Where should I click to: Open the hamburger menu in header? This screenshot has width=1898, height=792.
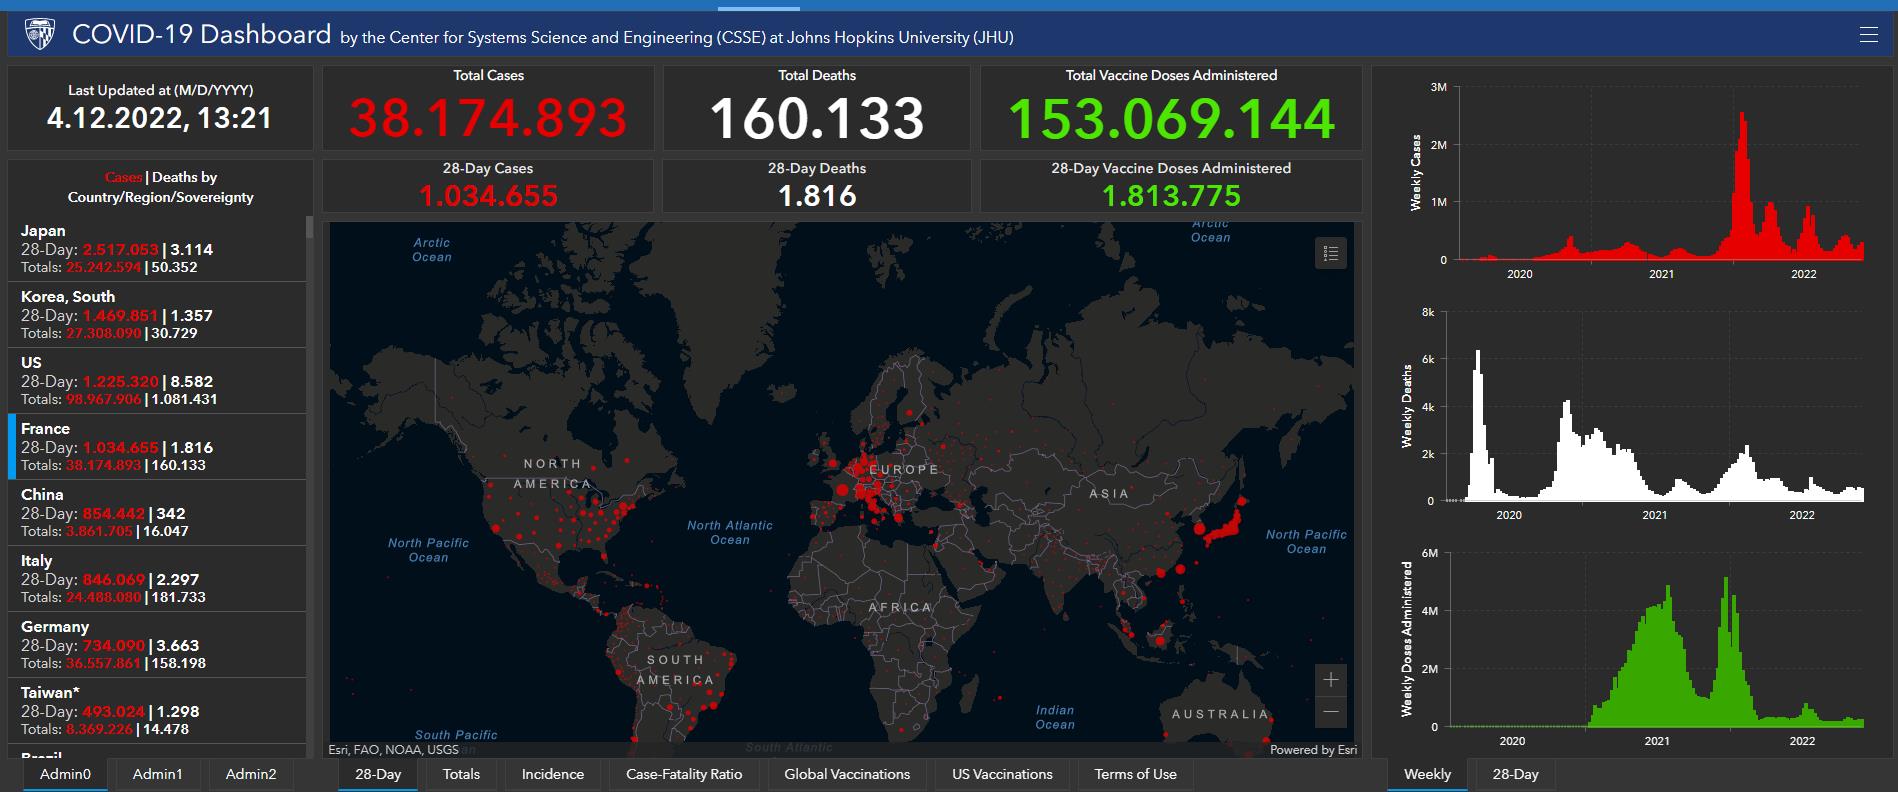(1868, 35)
